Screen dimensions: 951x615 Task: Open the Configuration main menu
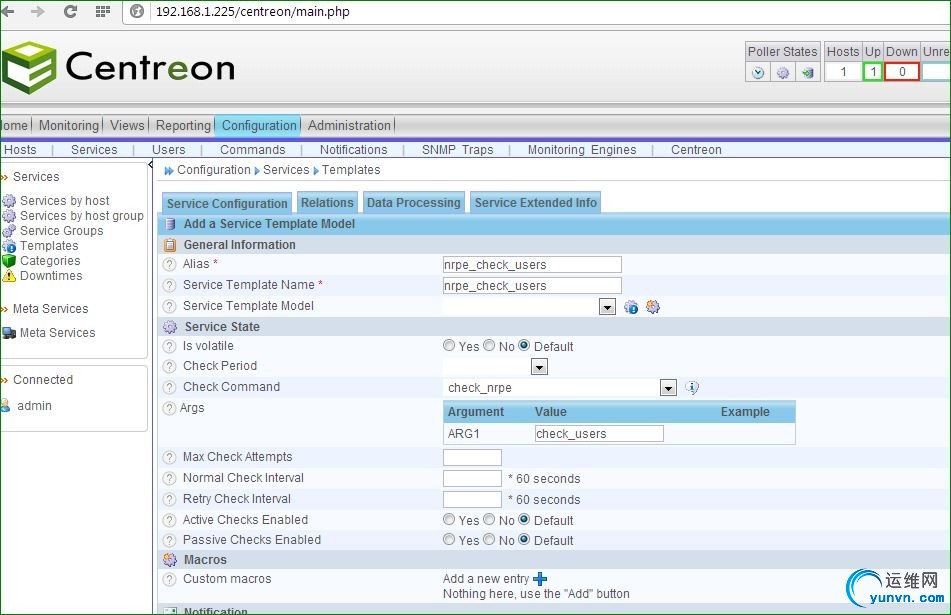coord(259,126)
